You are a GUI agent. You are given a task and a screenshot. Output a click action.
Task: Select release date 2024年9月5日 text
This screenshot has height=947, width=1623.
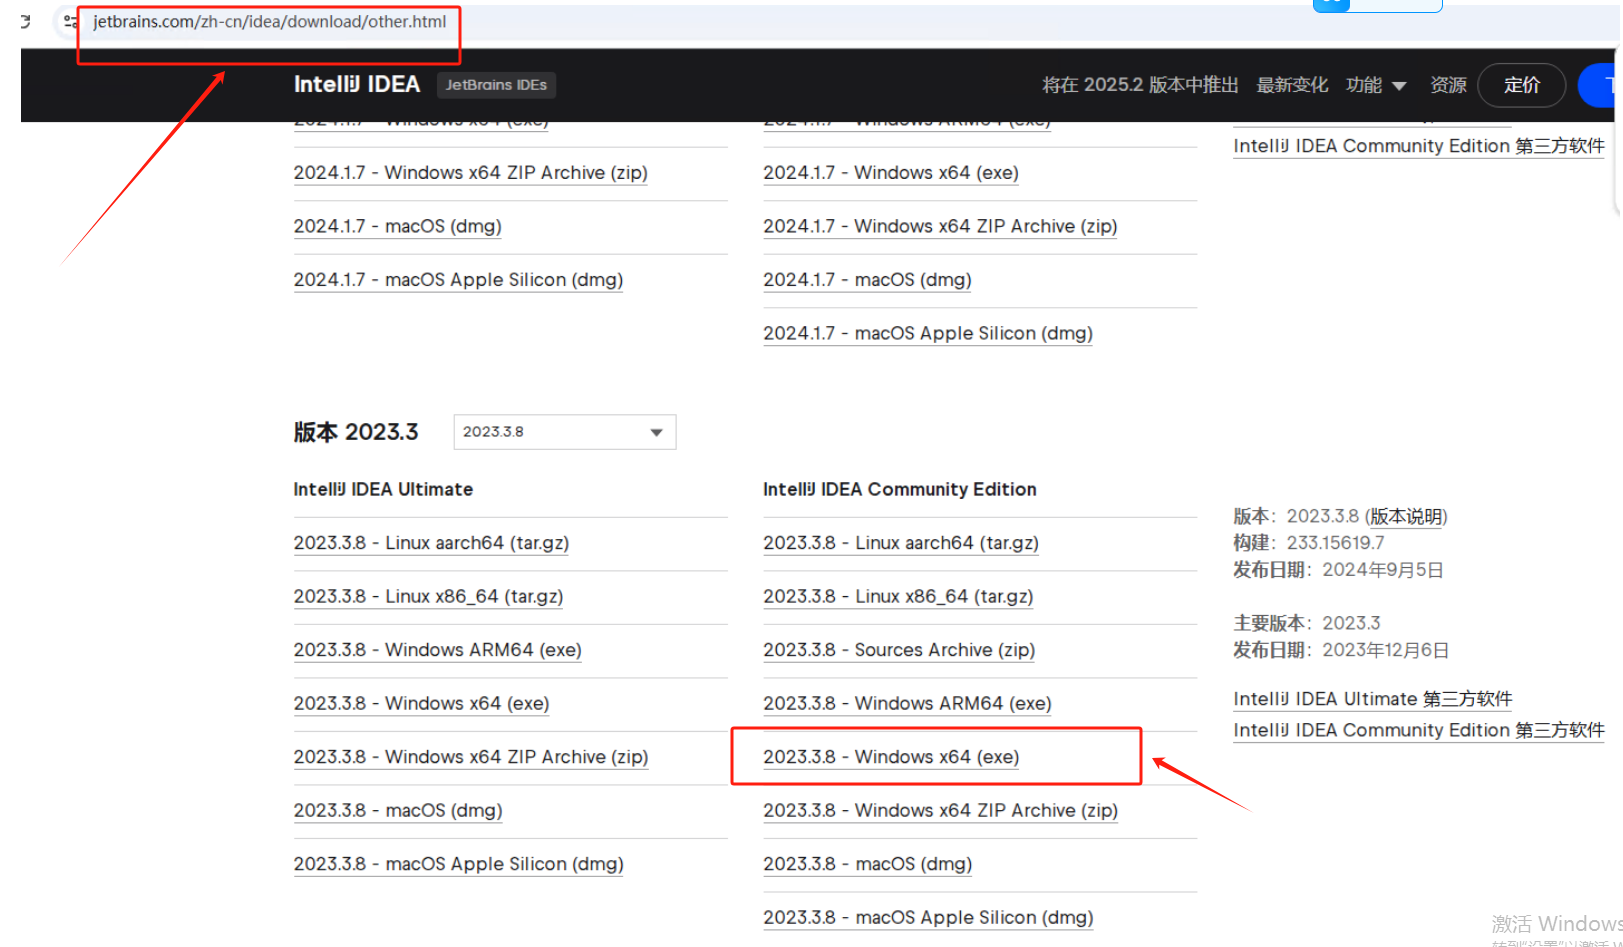coord(1383,570)
